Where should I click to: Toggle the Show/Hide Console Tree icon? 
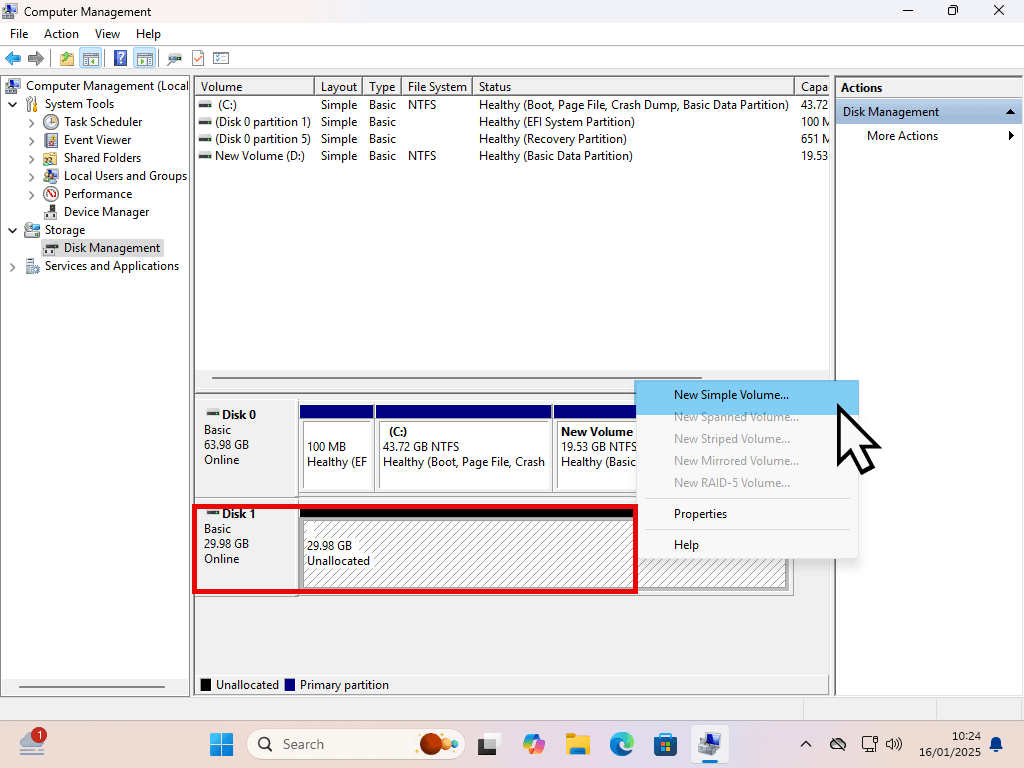click(91, 59)
